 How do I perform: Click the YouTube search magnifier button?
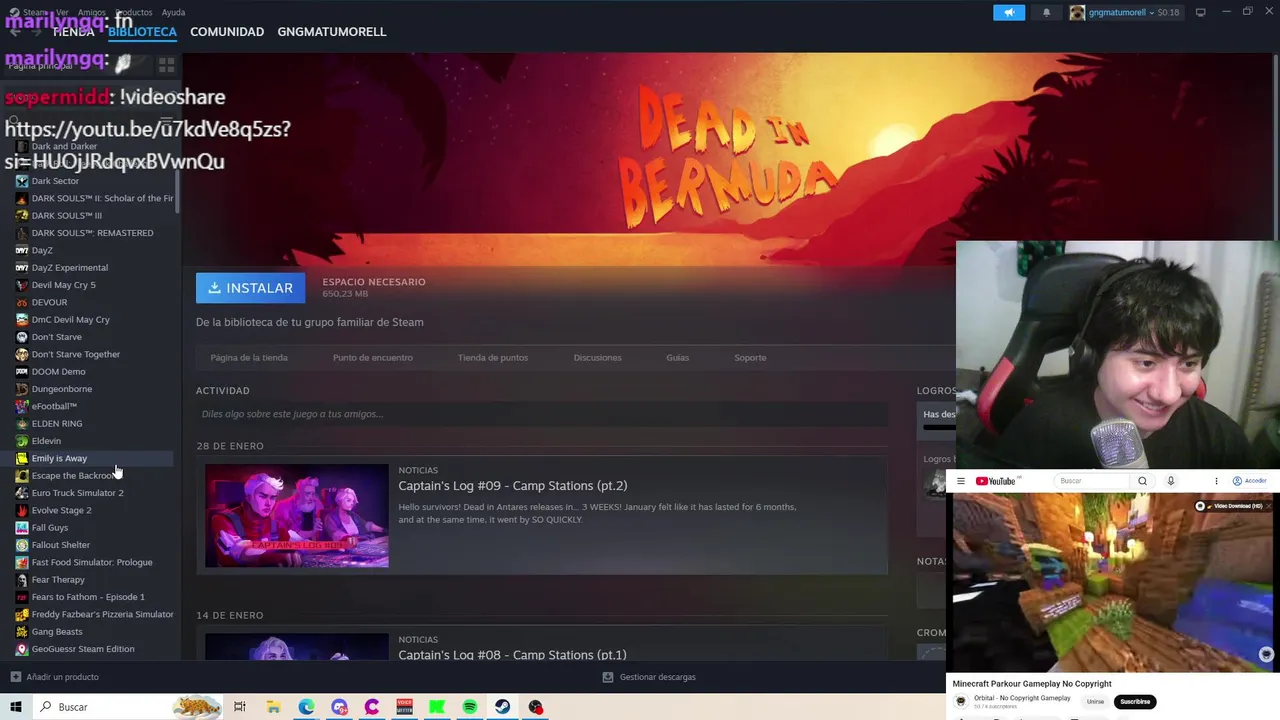1142,481
